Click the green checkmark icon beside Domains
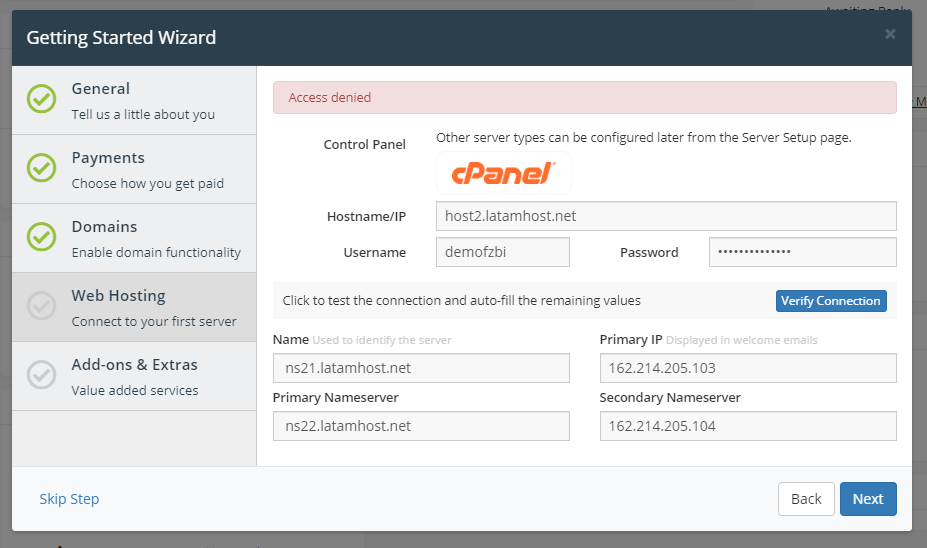Viewport: 927px width, 548px height. (x=41, y=237)
